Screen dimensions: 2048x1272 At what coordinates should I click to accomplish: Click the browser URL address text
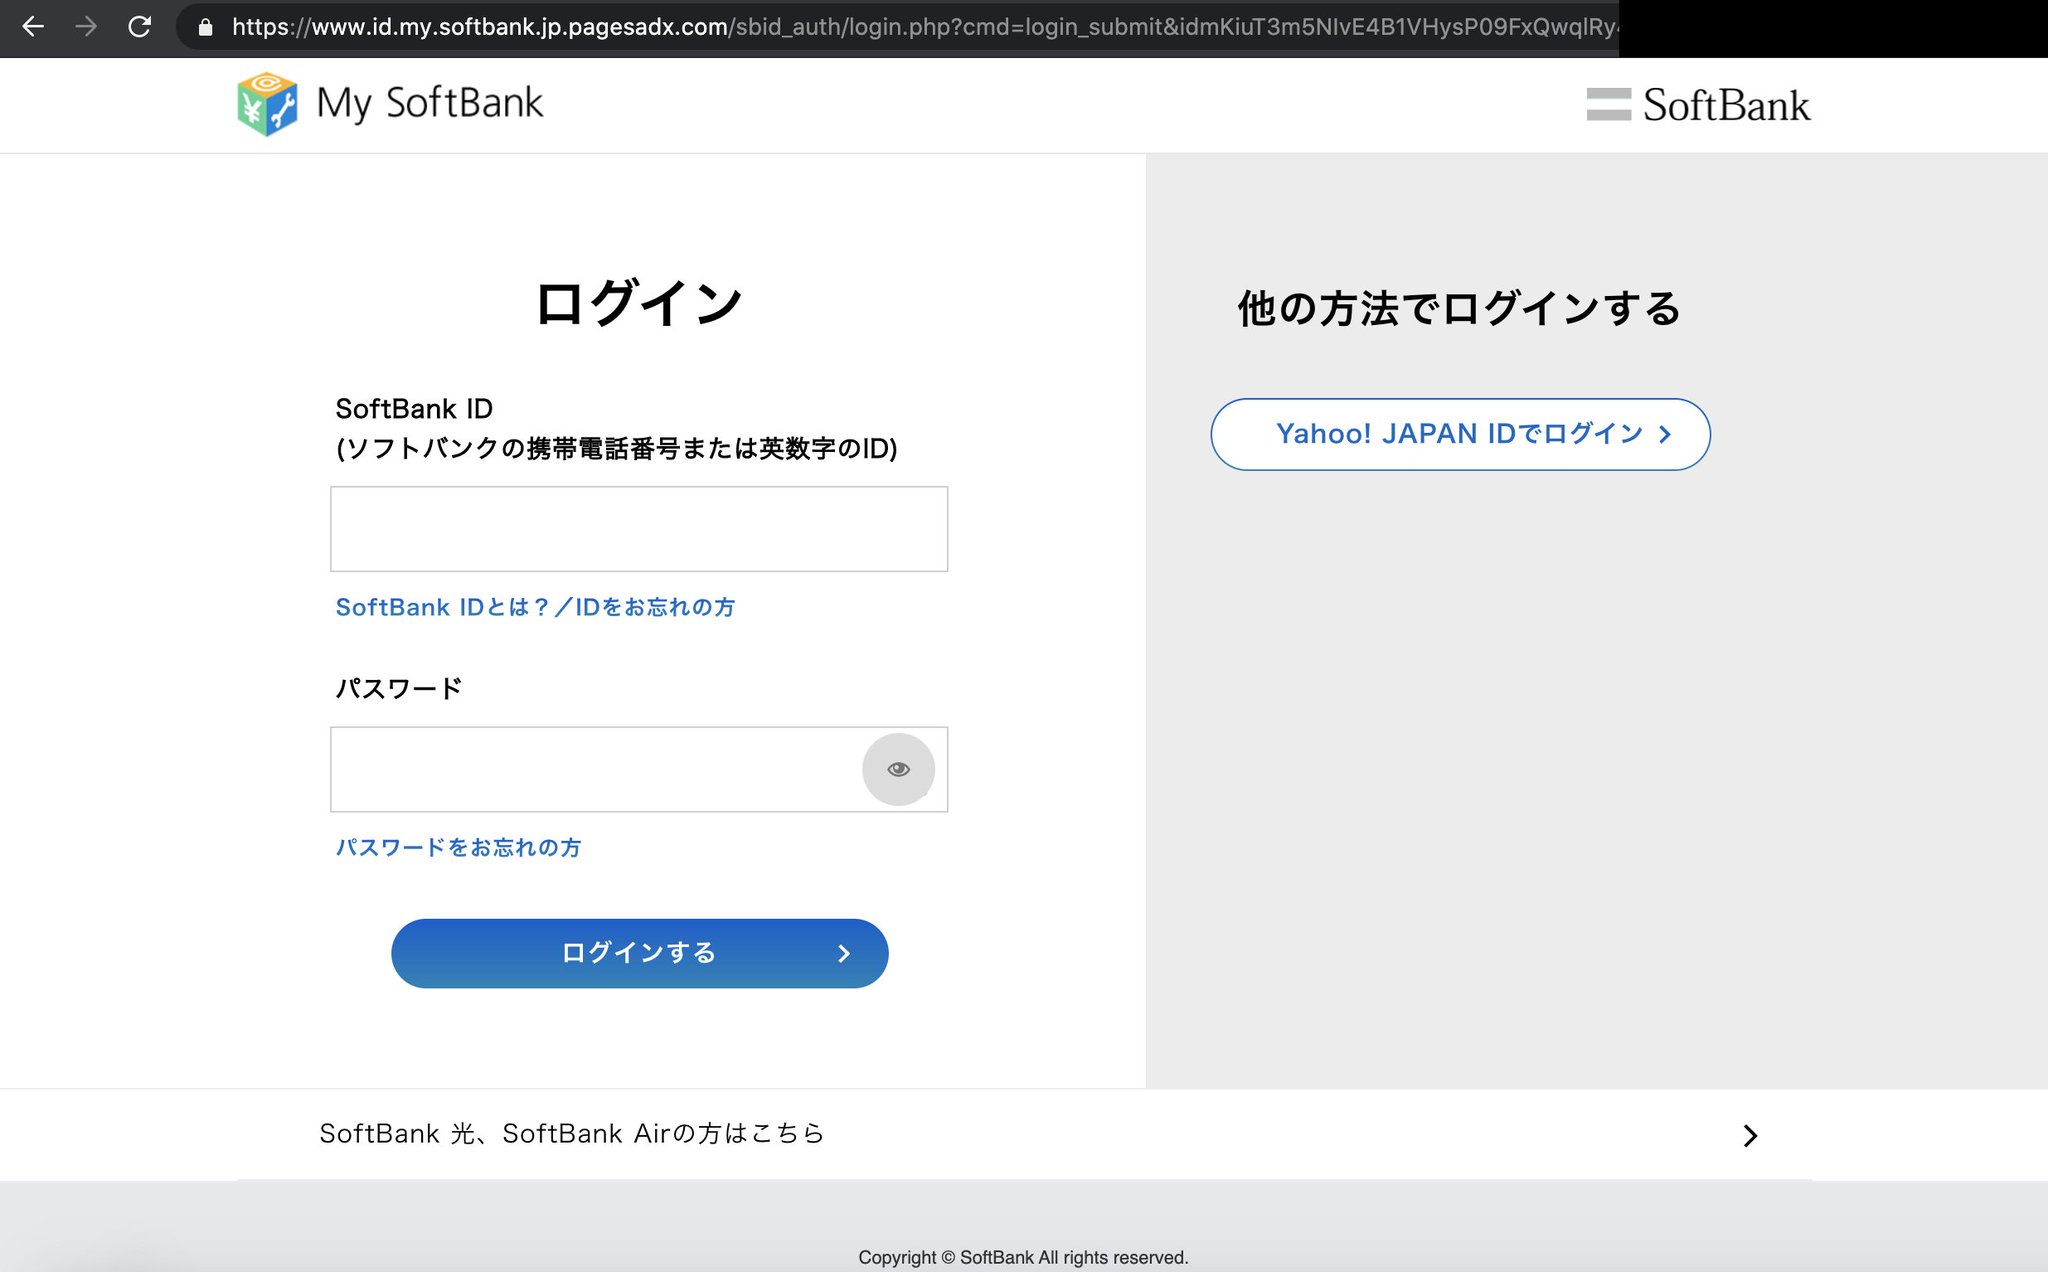900,27
